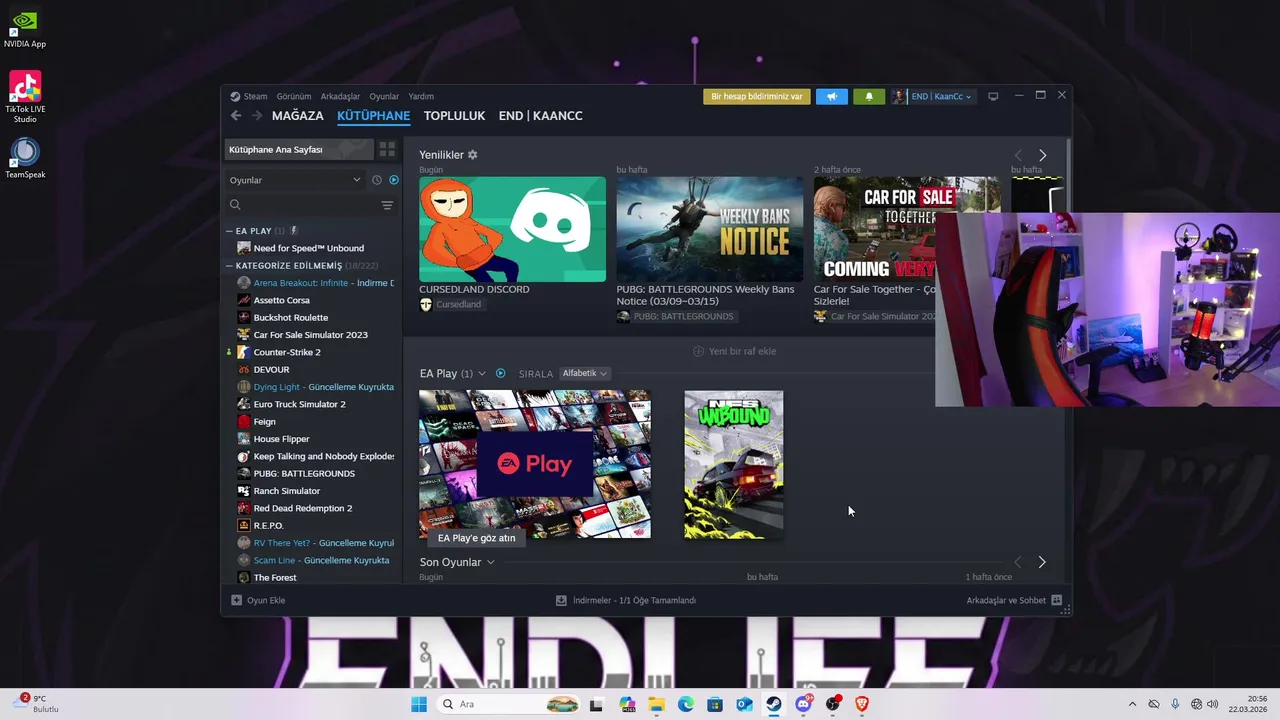Viewport: 1280px width, 720px height.
Task: Open the PUBG Weekly Bans Notice thumbnail
Action: [710, 229]
